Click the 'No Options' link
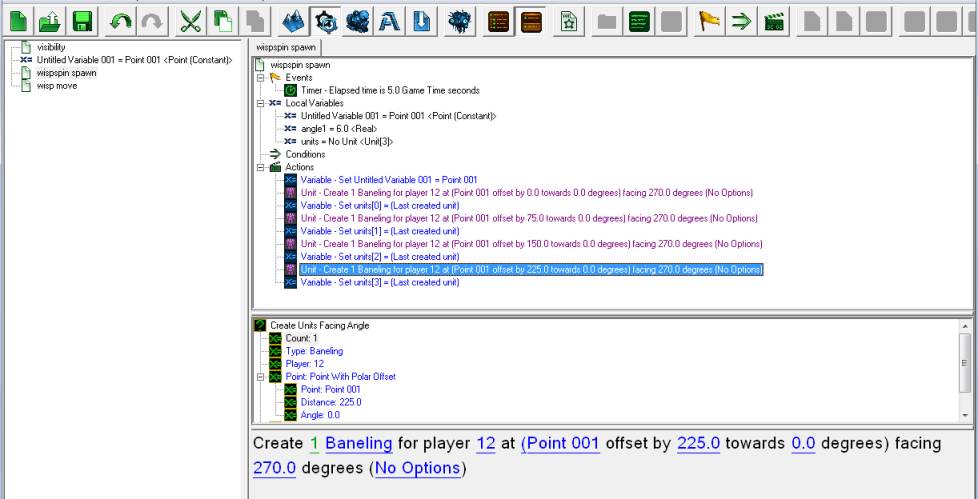Image resolution: width=978 pixels, height=499 pixels. pos(417,468)
